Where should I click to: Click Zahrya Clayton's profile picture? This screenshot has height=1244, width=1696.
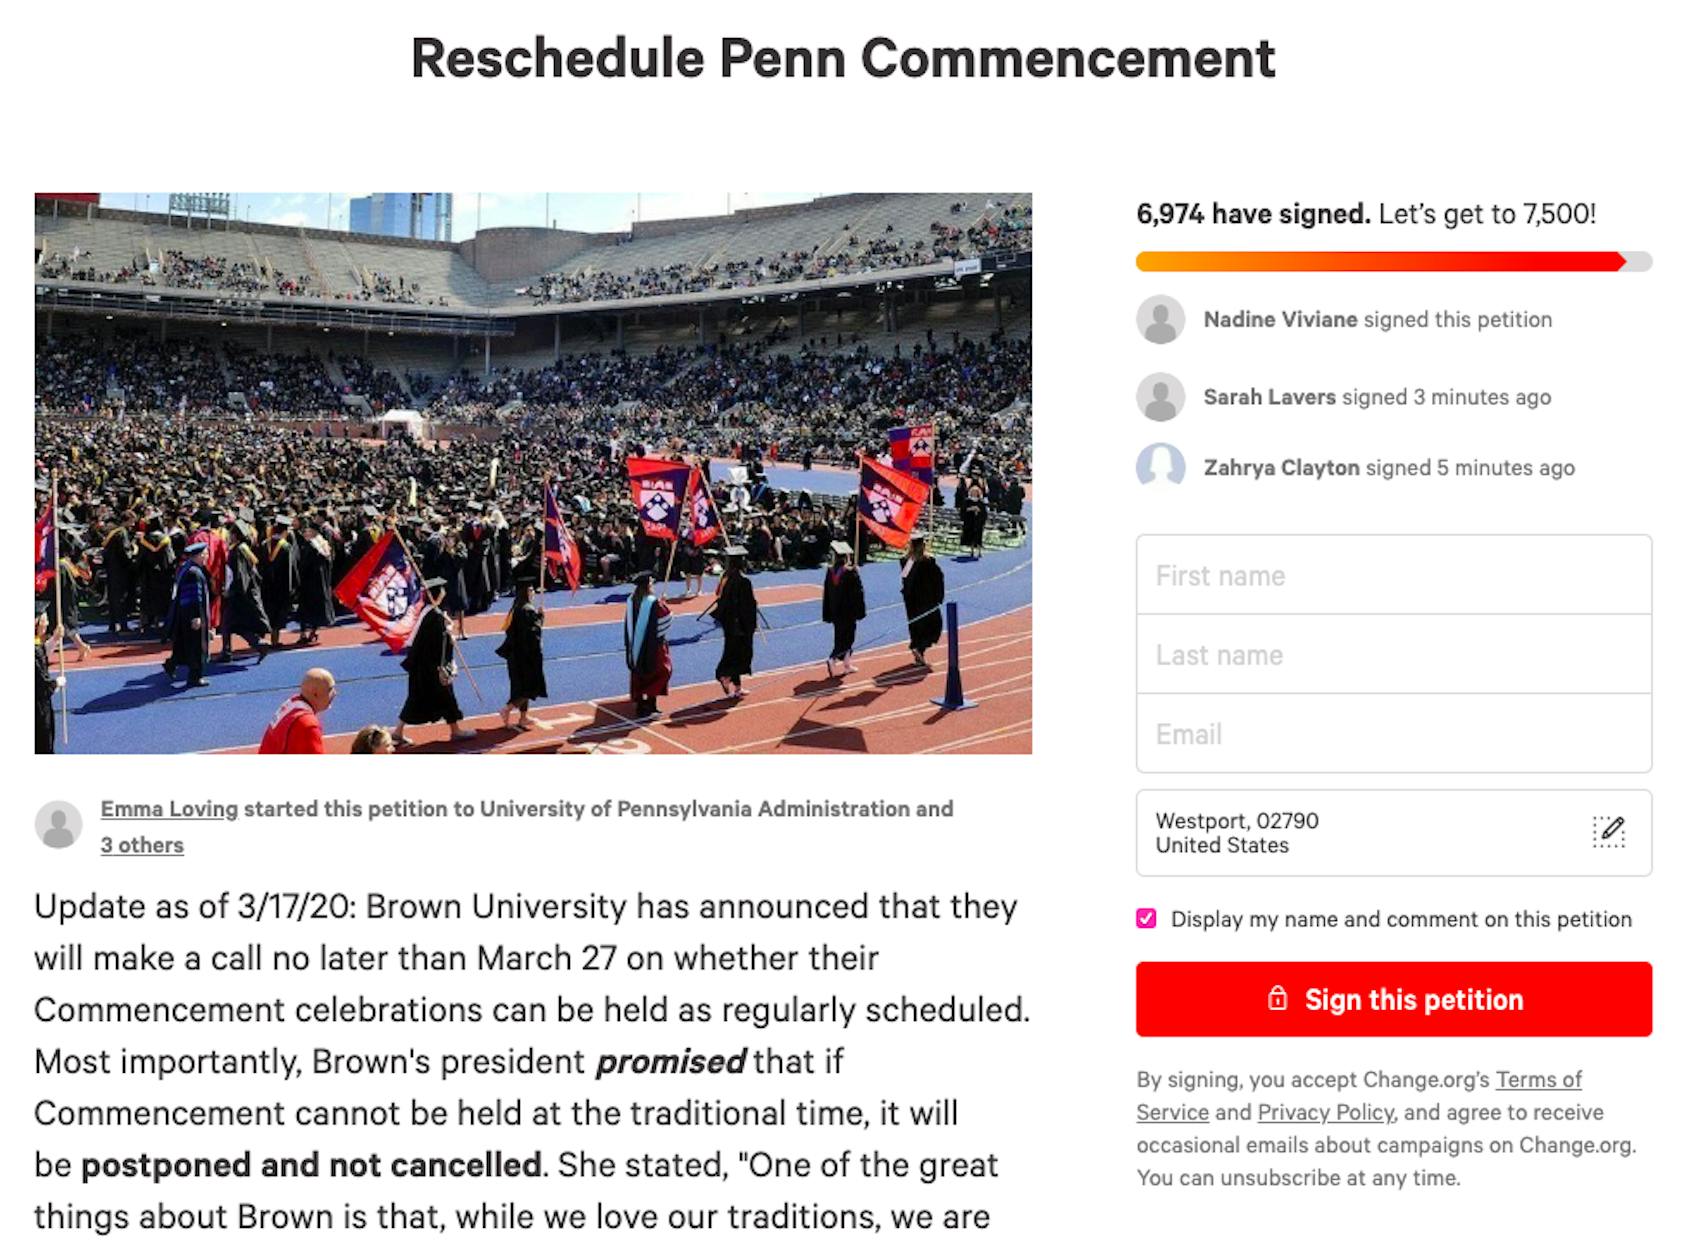pyautogui.click(x=1162, y=467)
